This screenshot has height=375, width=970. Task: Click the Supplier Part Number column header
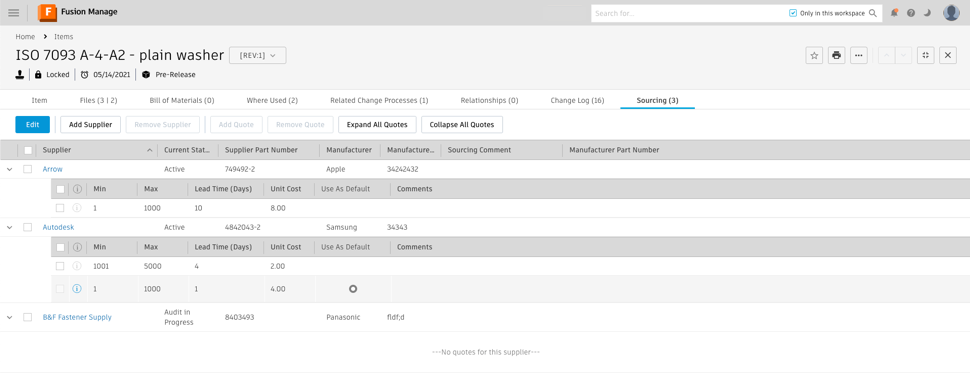261,150
